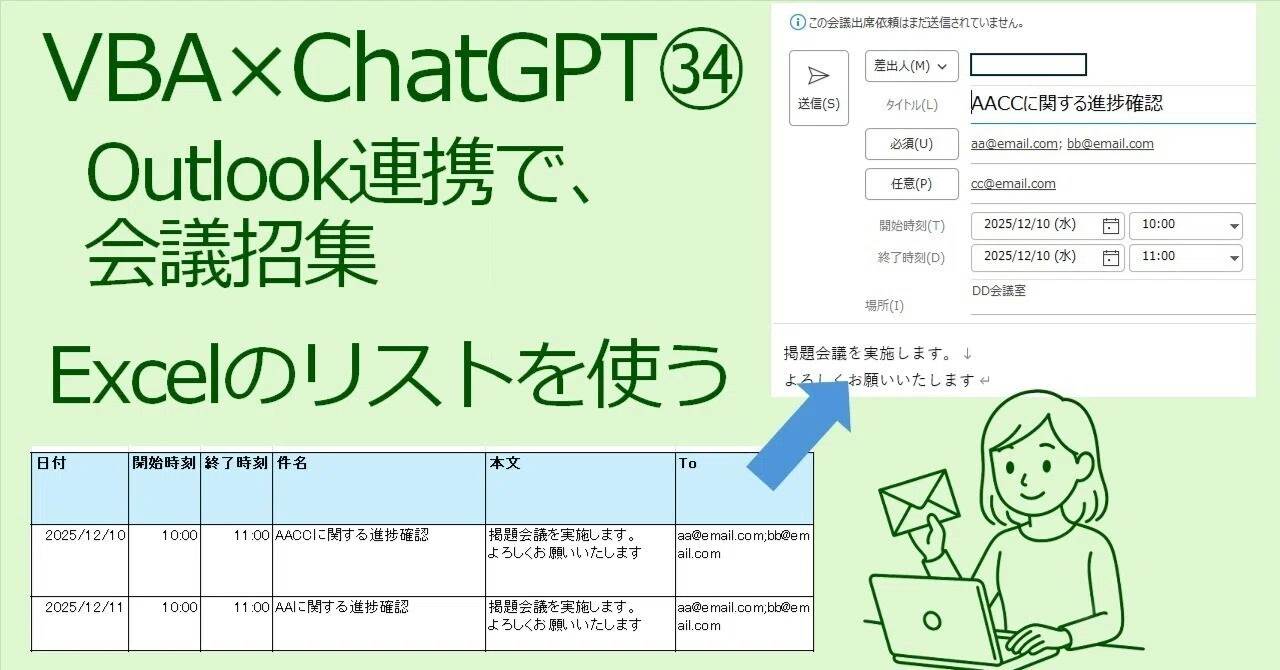The width and height of the screenshot is (1280, 670).
Task: Select the To address cell in the 2025/12/11 row
Action: coord(744,624)
